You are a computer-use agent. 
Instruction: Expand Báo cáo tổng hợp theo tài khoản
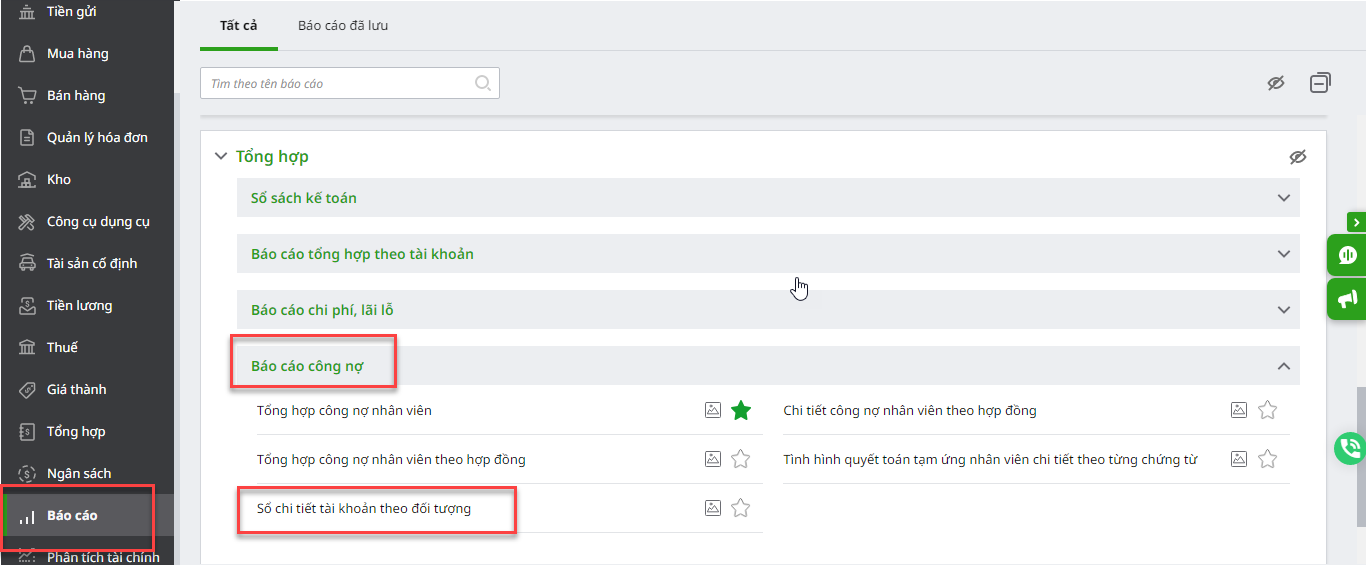(x=768, y=254)
